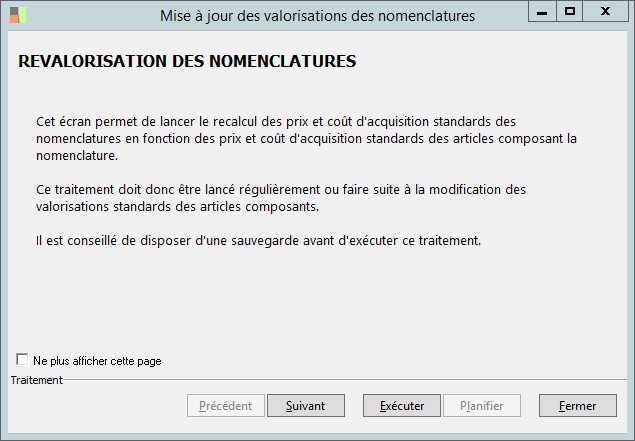Launch the recalculation with Exécuter
This screenshot has height=441, width=635.
tap(394, 406)
